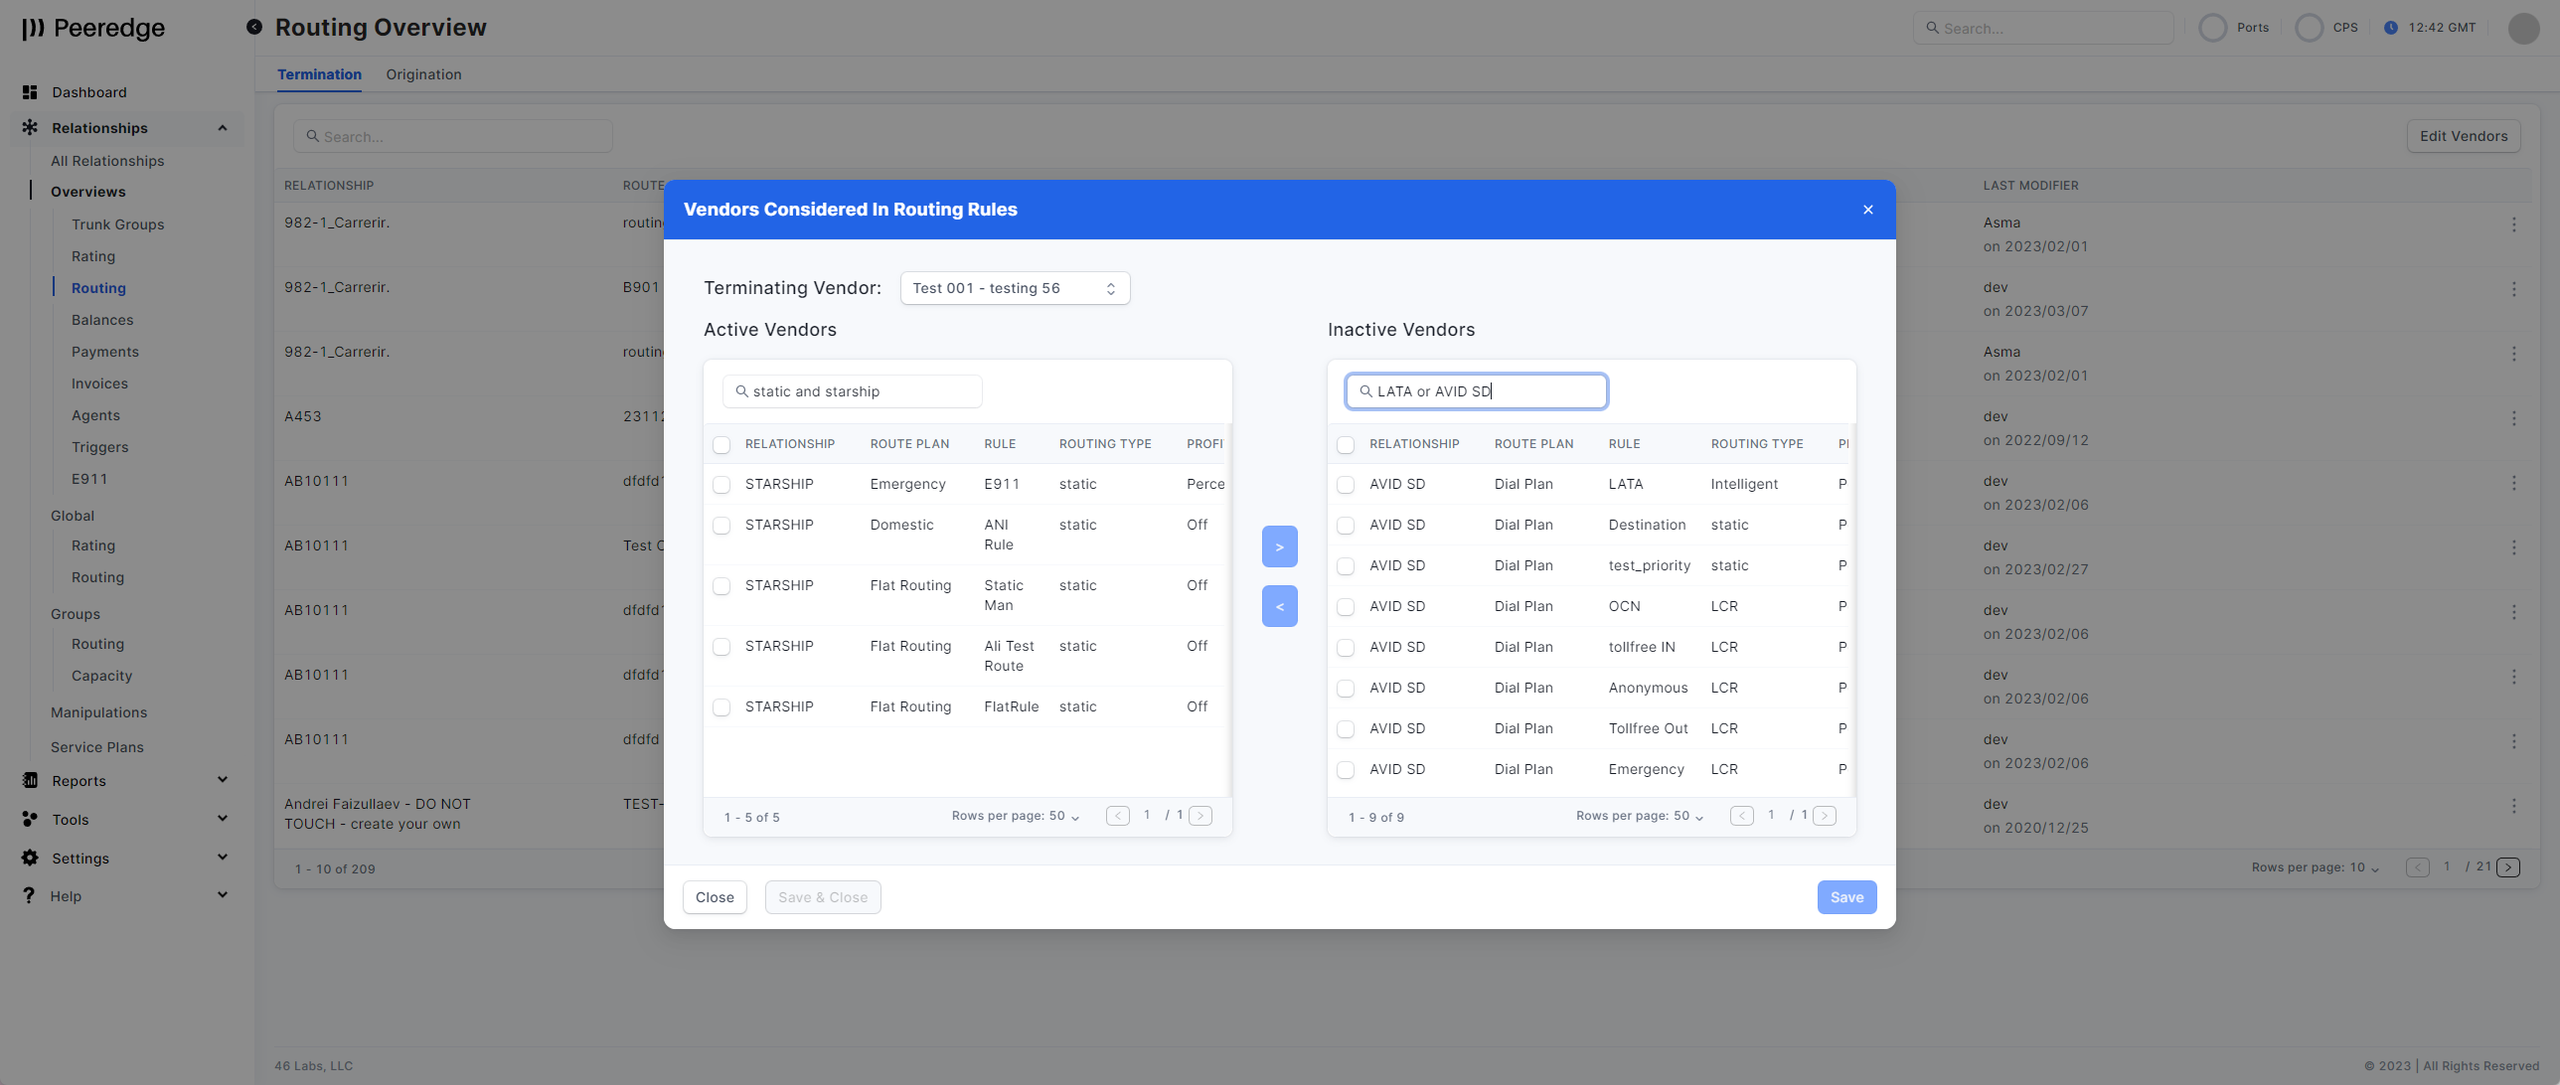Check the AVID SD LATA row checkbox

1345,485
